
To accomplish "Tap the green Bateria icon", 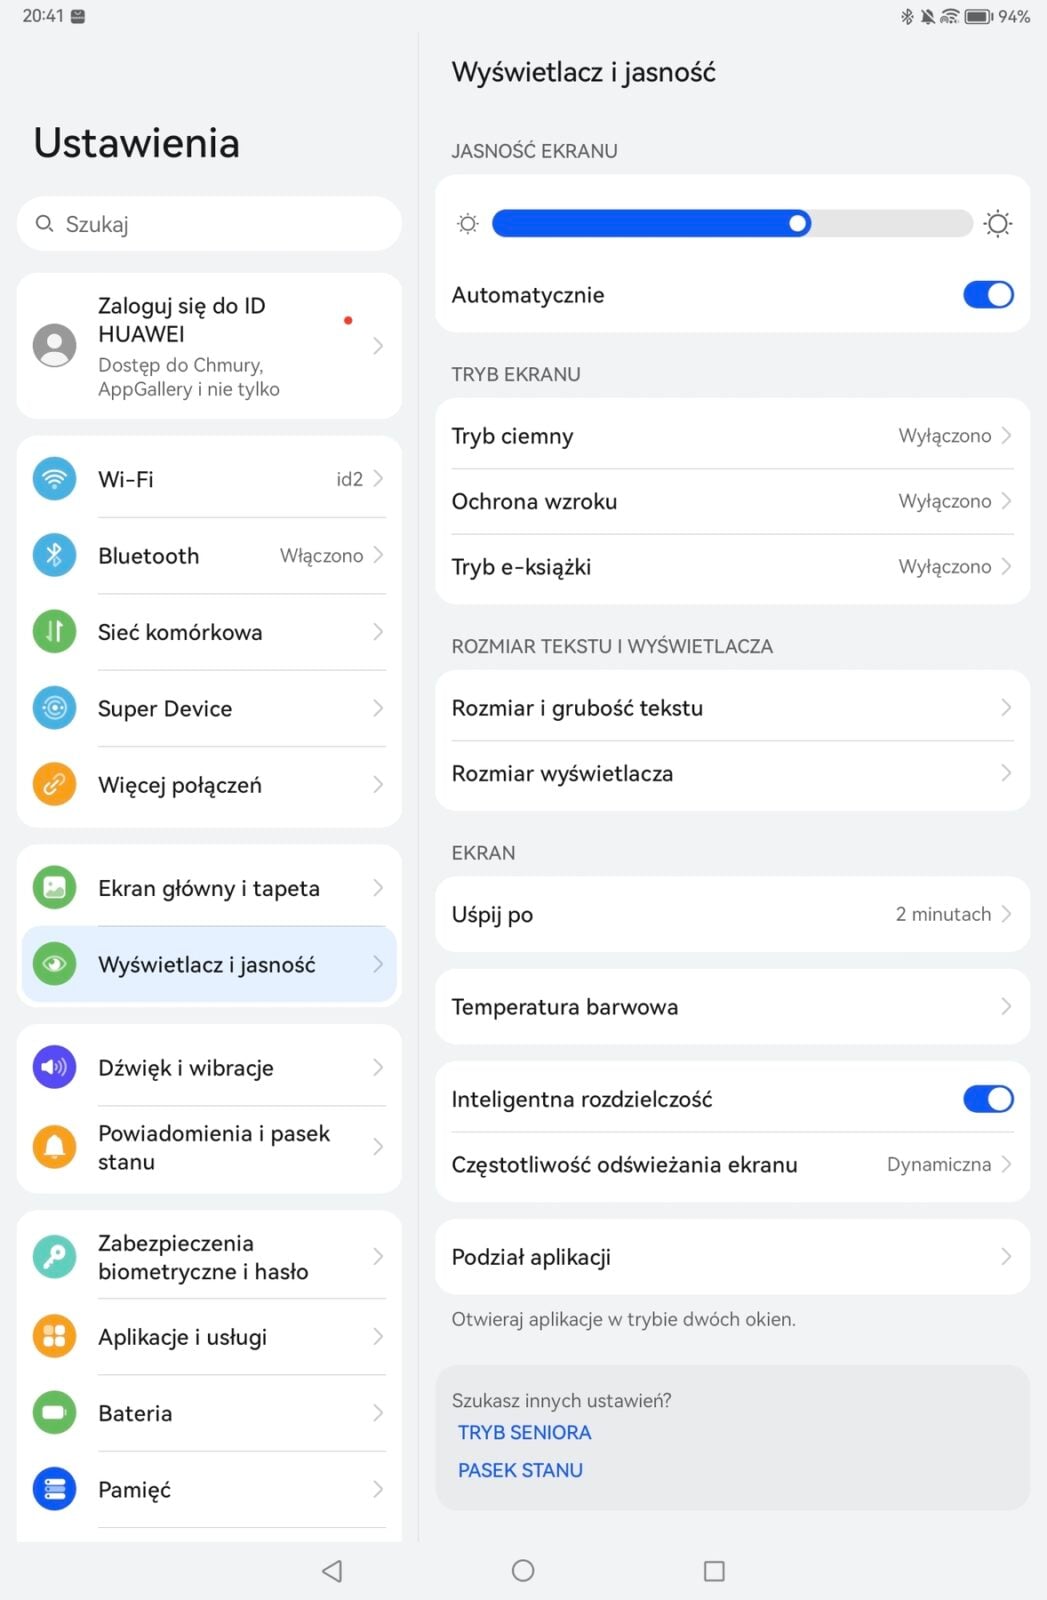I will (x=55, y=1413).
